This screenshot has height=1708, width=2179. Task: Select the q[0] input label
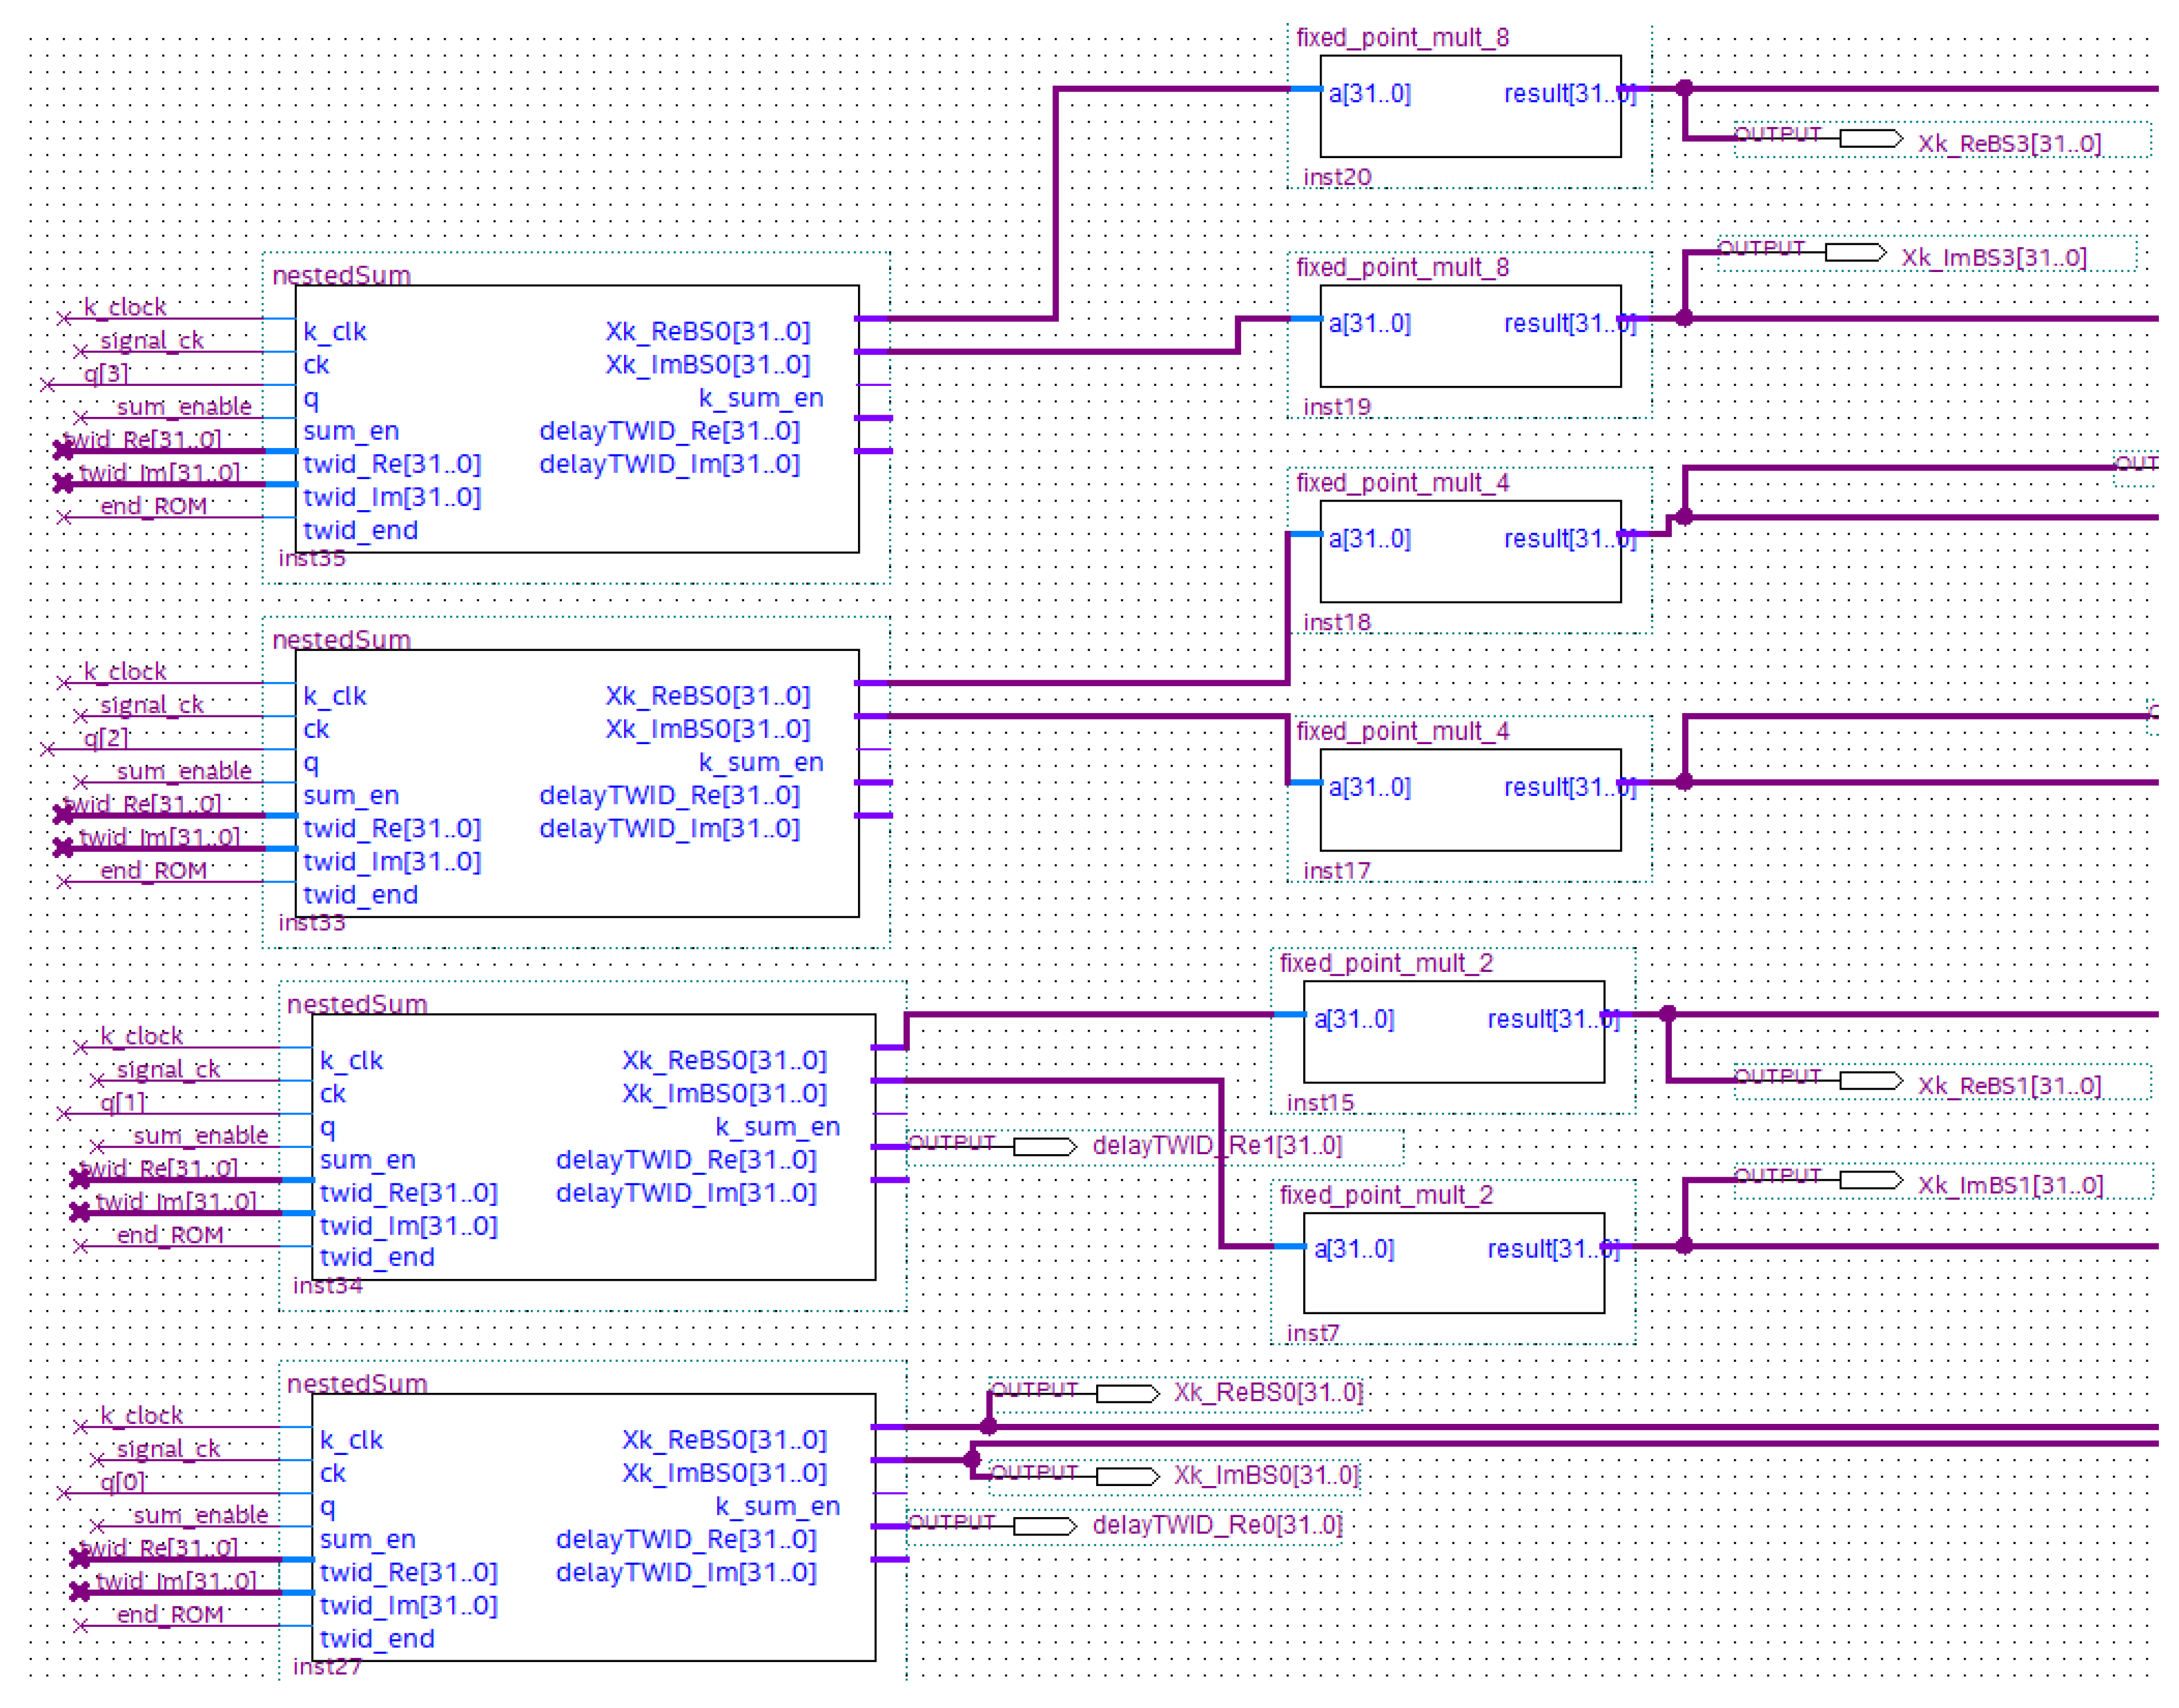(x=122, y=1482)
